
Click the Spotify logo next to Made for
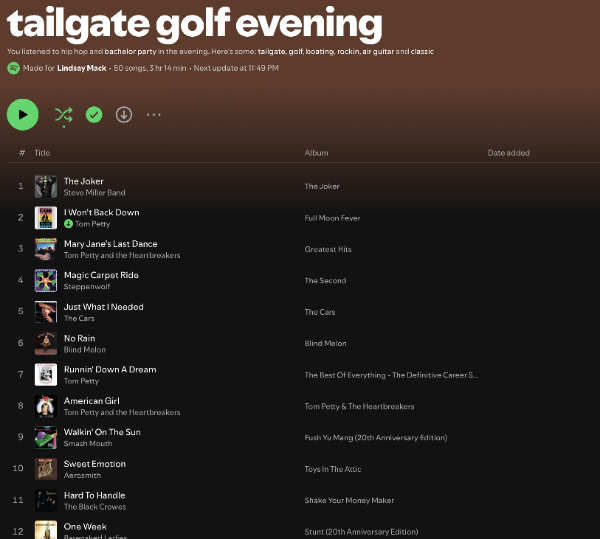[x=13, y=68]
